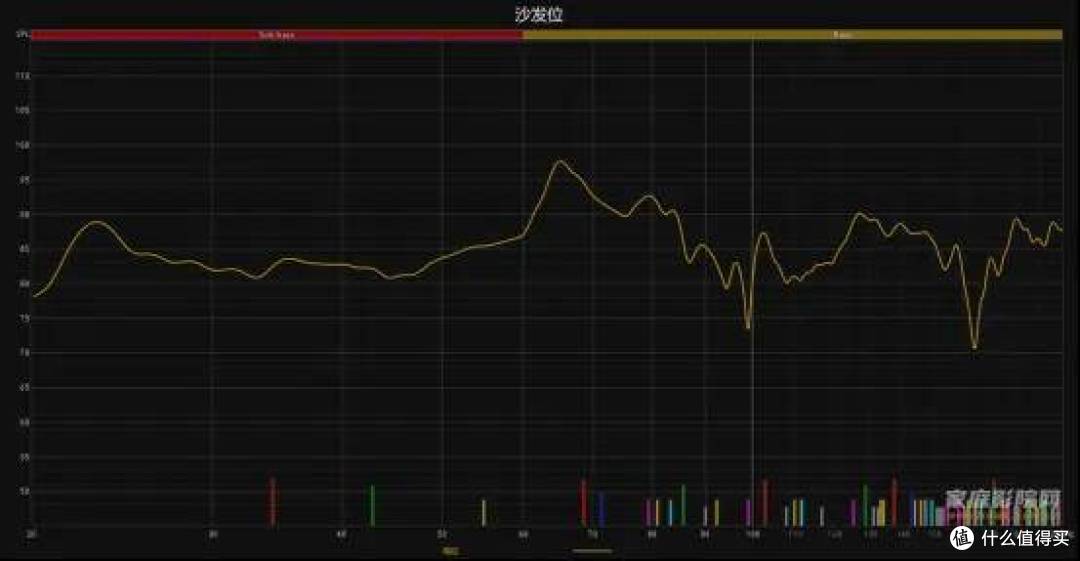Click the curve's deepest dip near 70 dB
This screenshot has height=561, width=1080.
974,346
